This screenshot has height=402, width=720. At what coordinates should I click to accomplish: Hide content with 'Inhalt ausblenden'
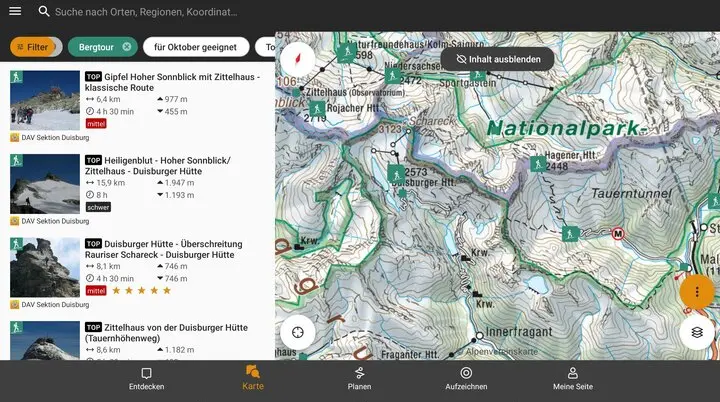497,59
